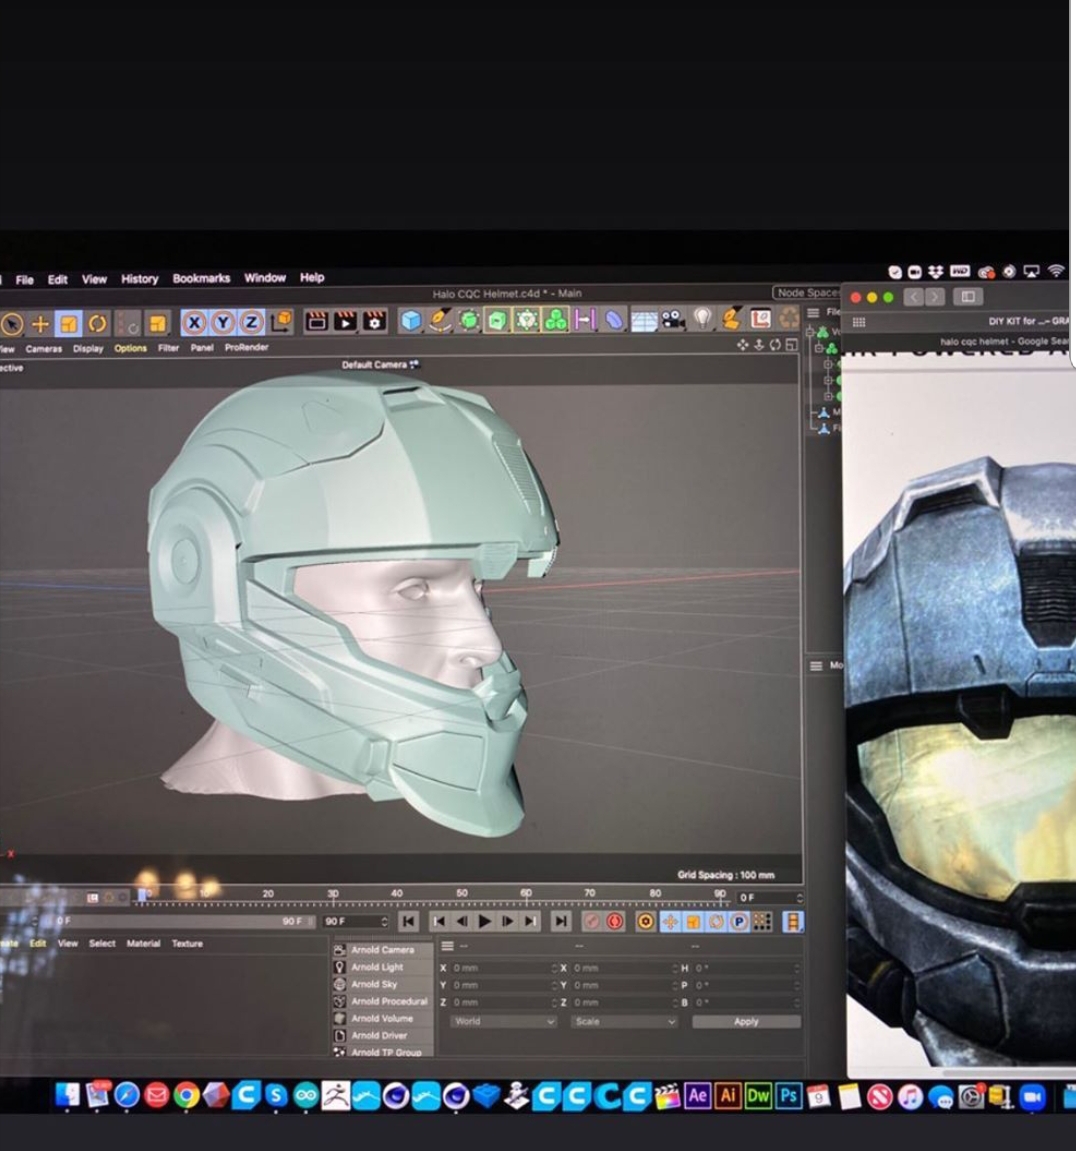
Task: Click Render to Picture Viewer icon
Action: tap(345, 322)
